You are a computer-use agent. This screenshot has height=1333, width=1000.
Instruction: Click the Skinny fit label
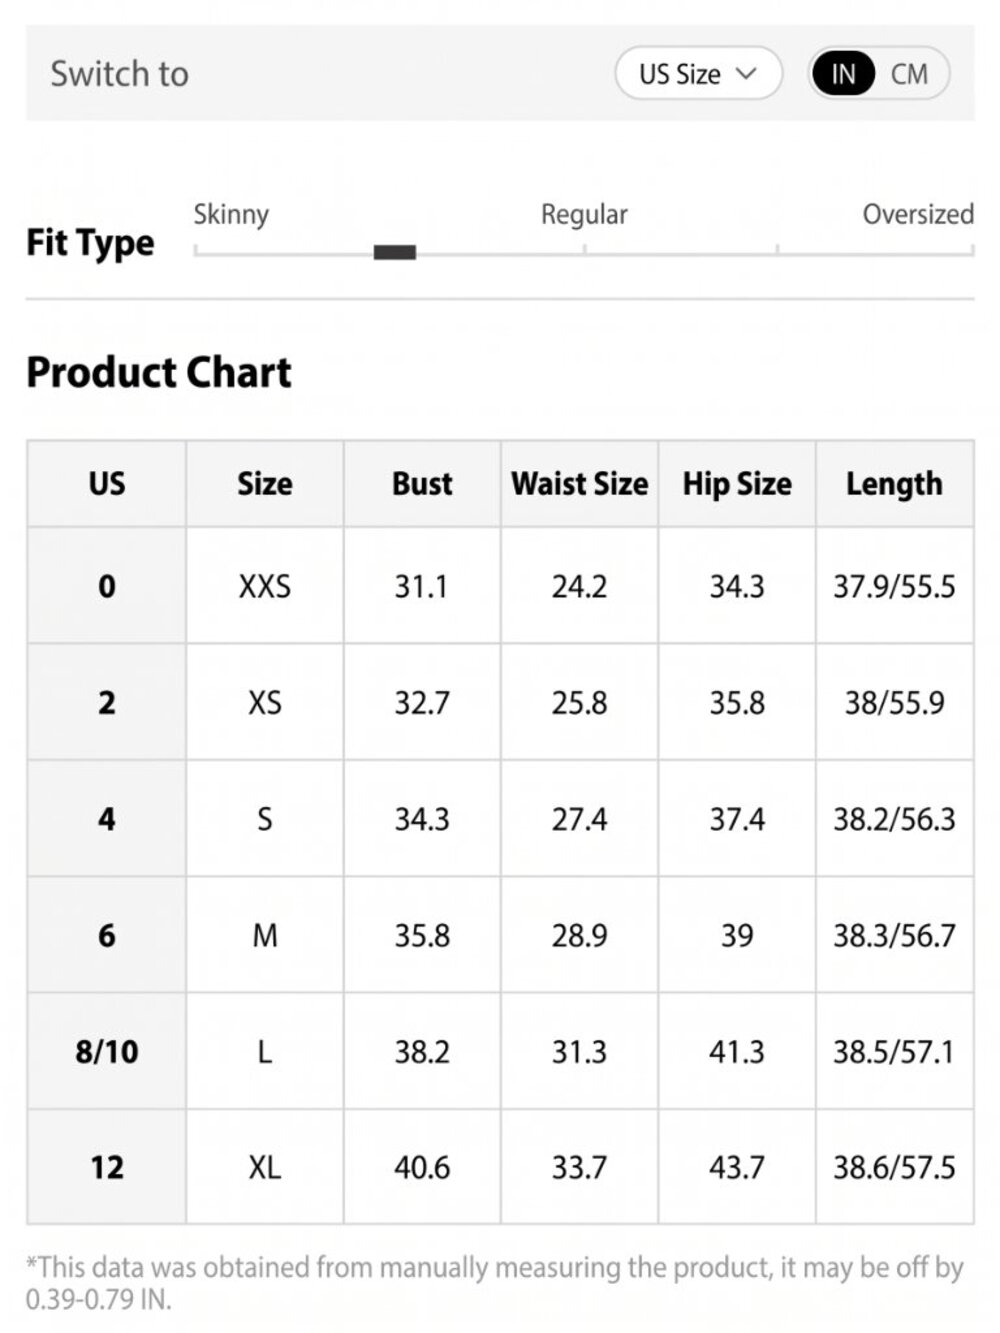coord(231,215)
